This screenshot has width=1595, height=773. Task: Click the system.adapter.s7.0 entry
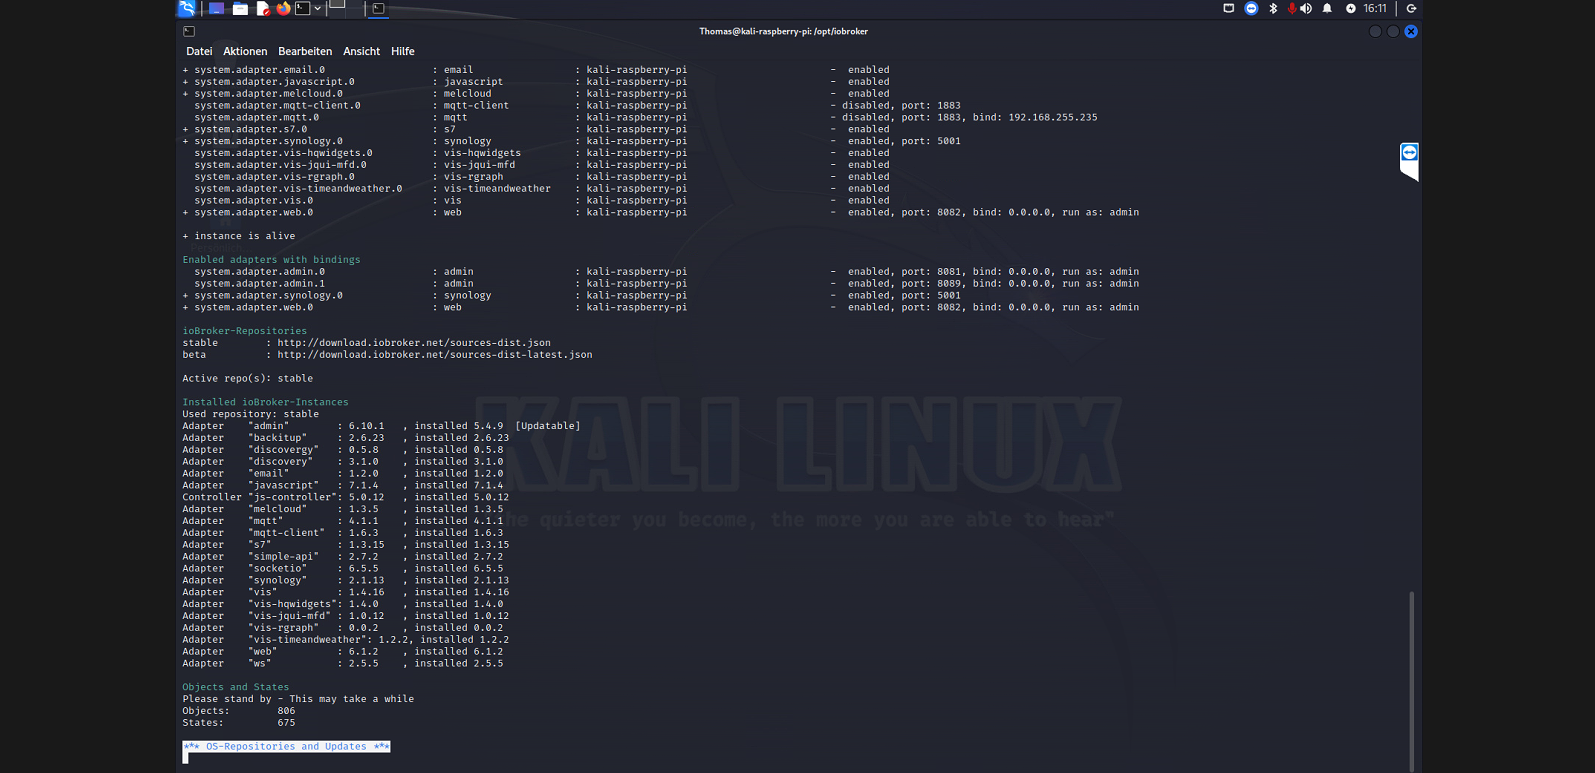250,129
